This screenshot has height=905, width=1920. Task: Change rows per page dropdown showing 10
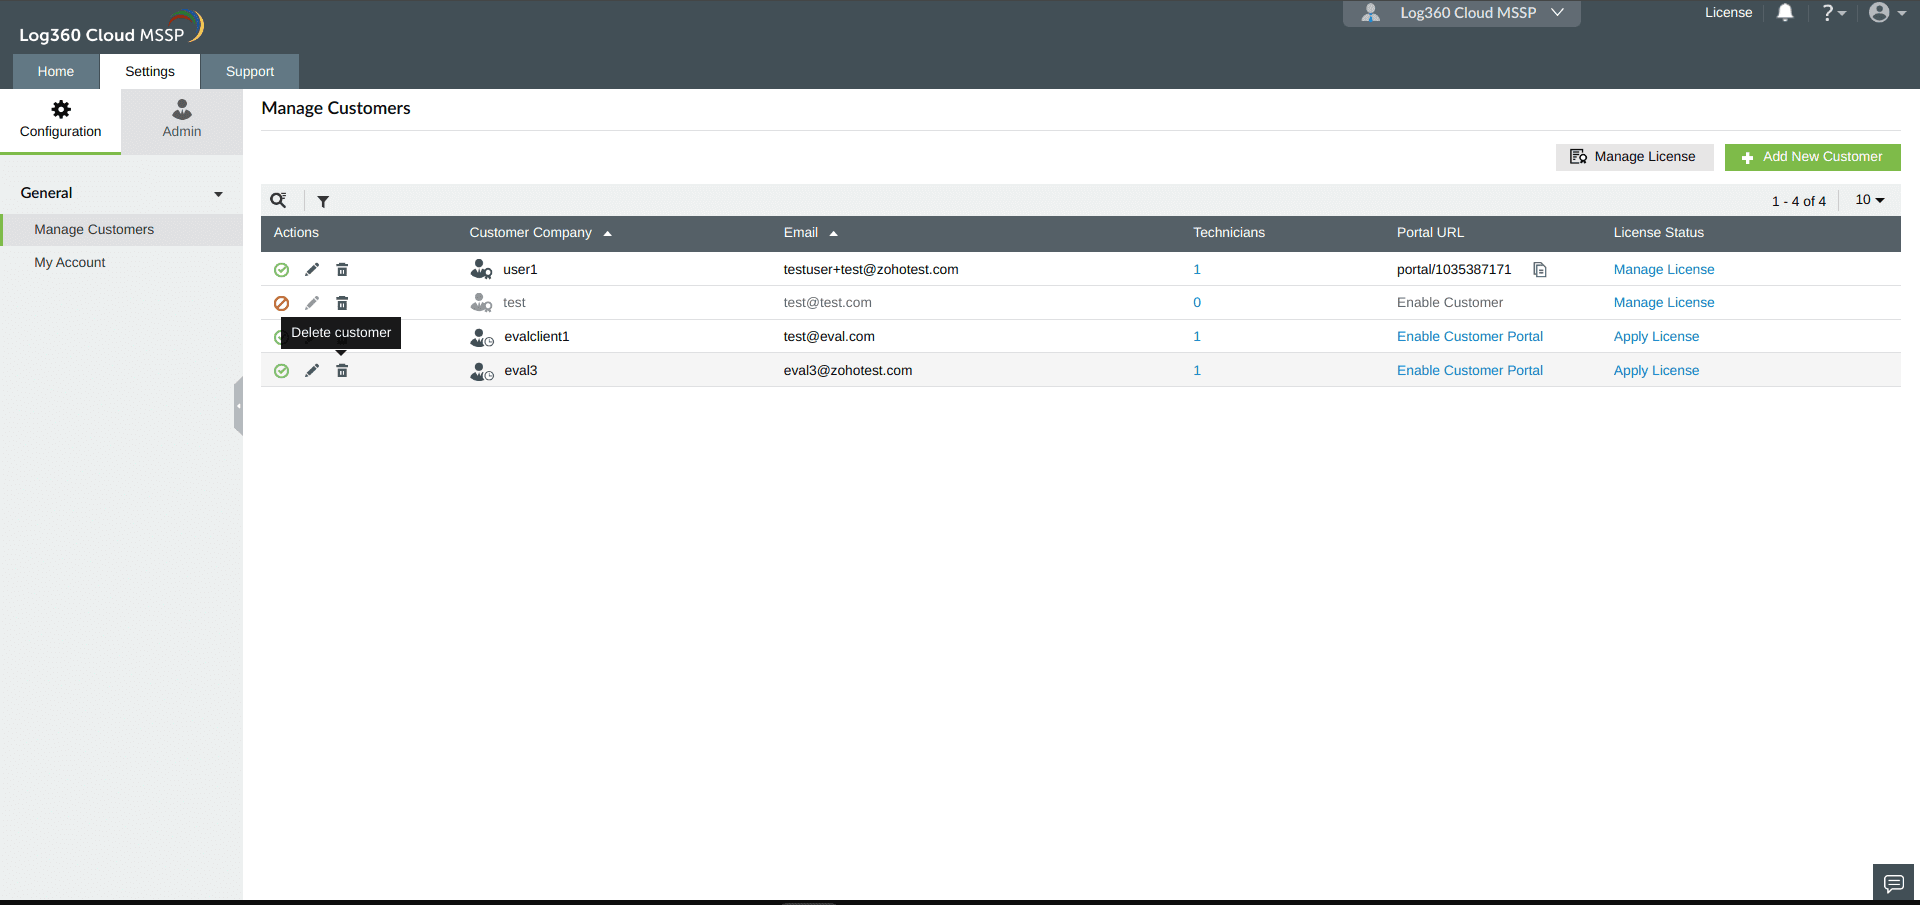pyautogui.click(x=1870, y=200)
